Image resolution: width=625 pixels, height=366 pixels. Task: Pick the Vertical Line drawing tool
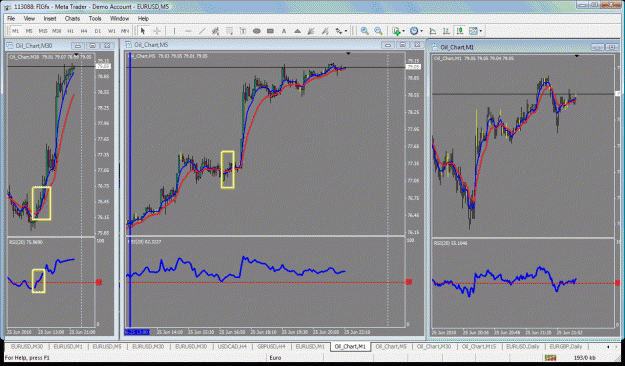point(174,31)
